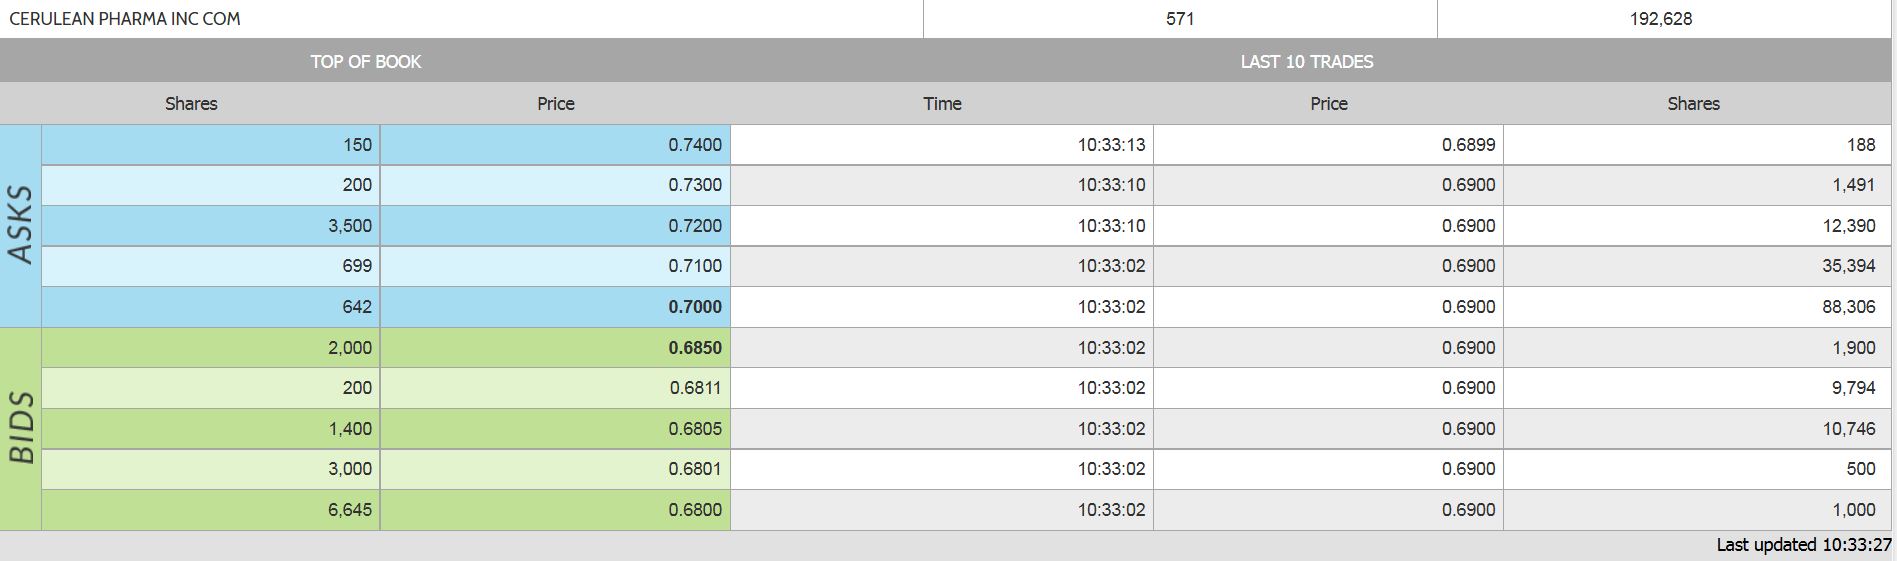The image size is (1897, 561).
Task: Select the best bid price 0.6850
Action: [694, 348]
